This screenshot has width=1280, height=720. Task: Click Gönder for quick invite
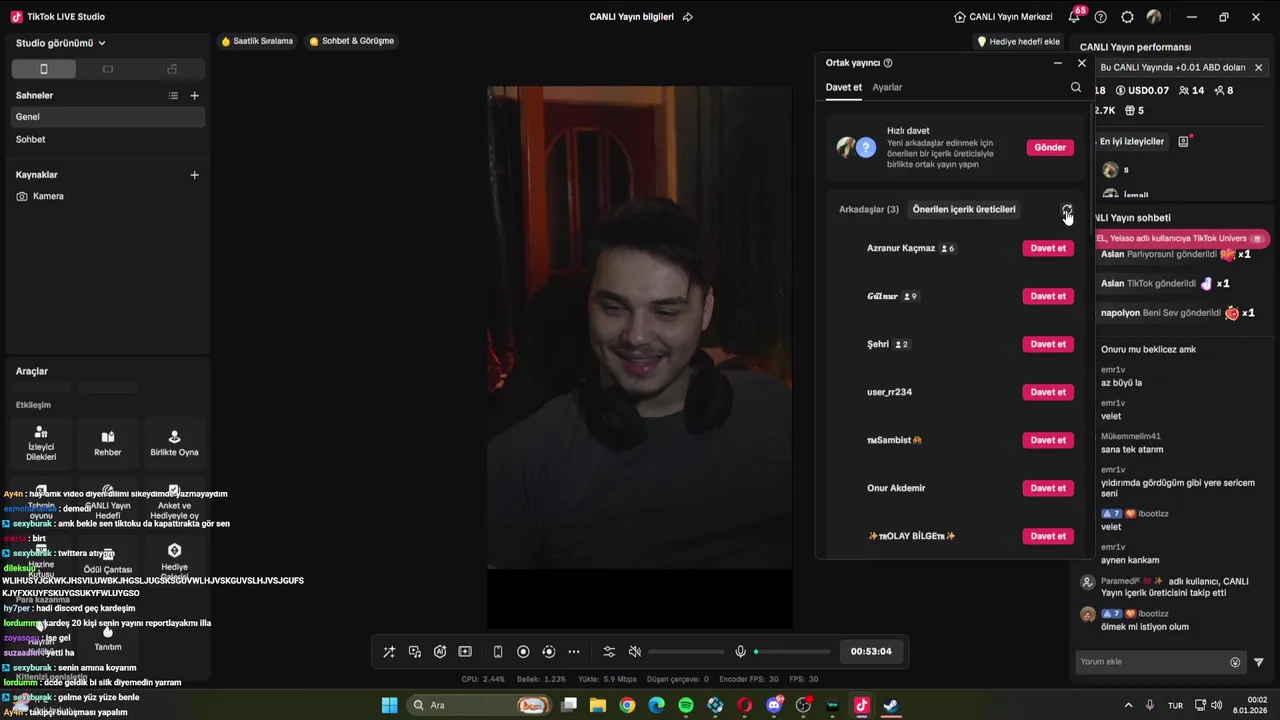(x=1050, y=147)
